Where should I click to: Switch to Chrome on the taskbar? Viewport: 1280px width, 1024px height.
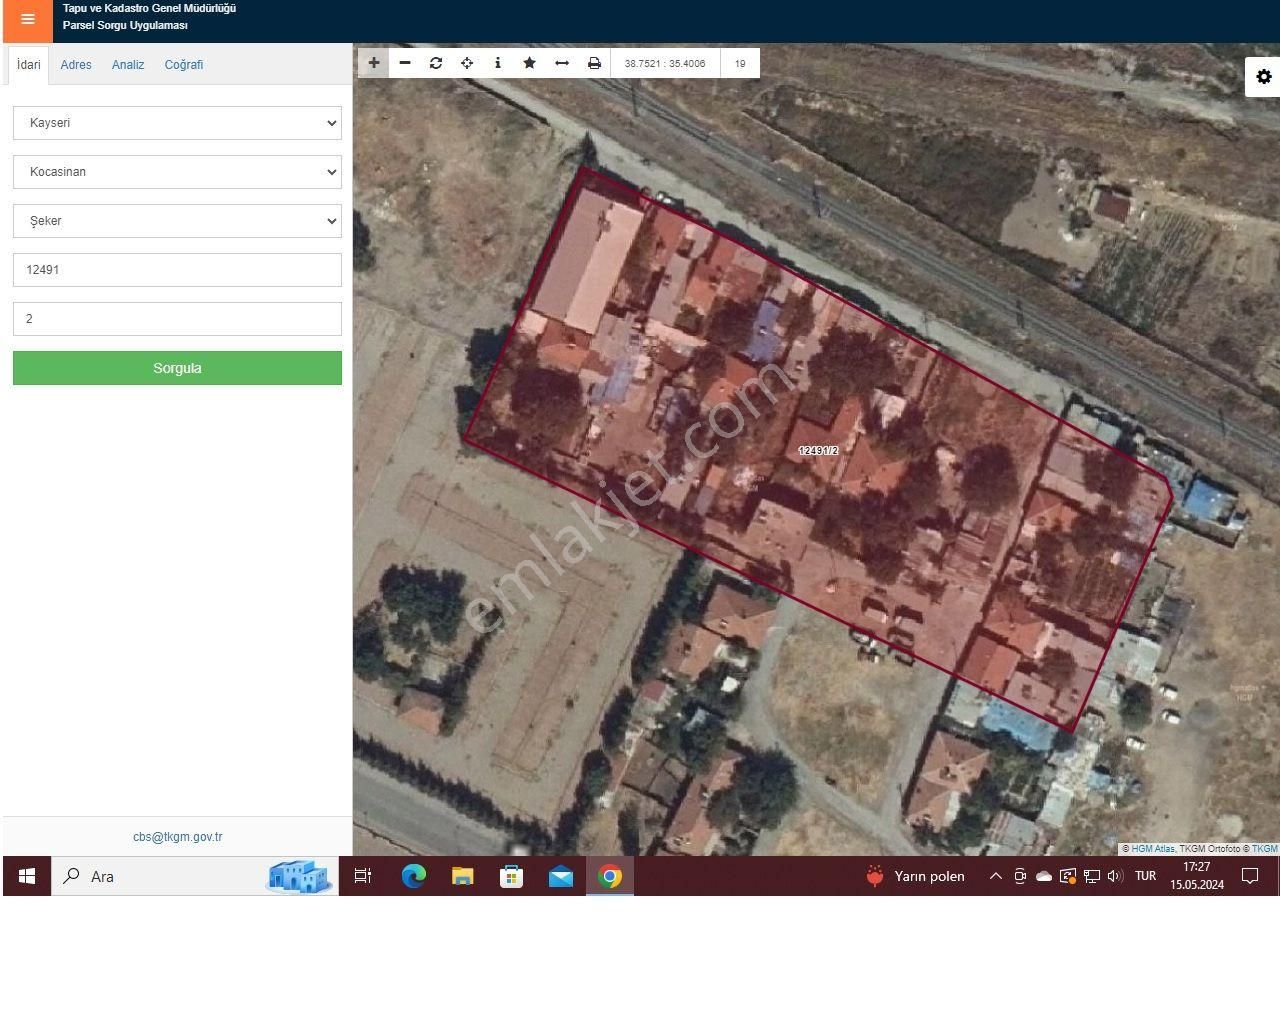tap(610, 876)
